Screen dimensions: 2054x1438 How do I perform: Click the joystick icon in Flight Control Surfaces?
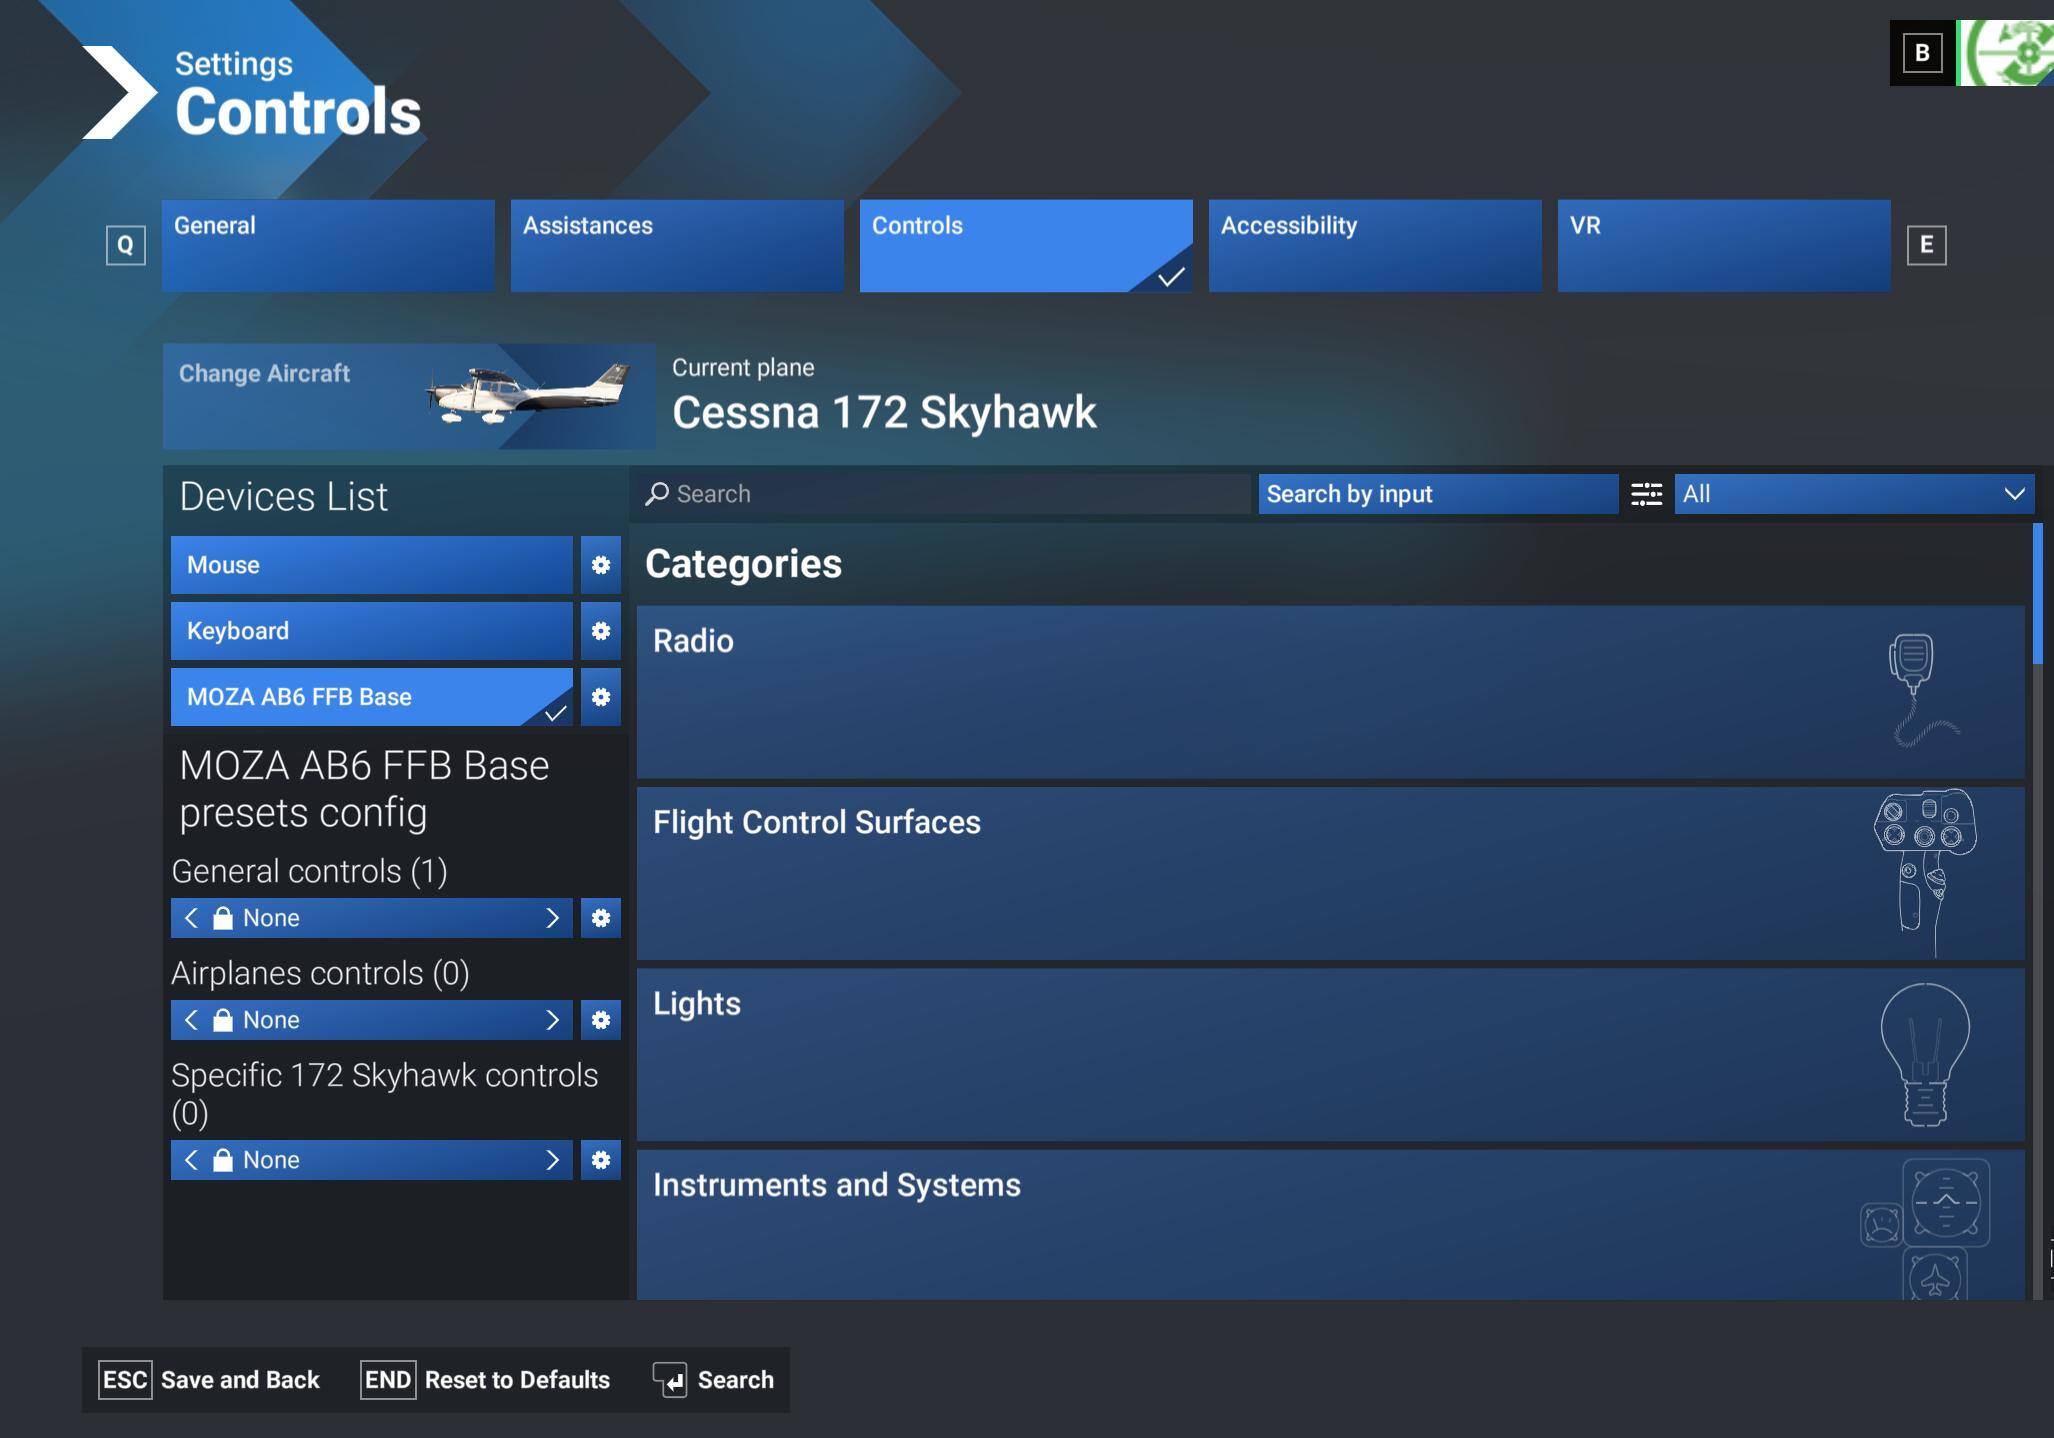pyautogui.click(x=1925, y=872)
